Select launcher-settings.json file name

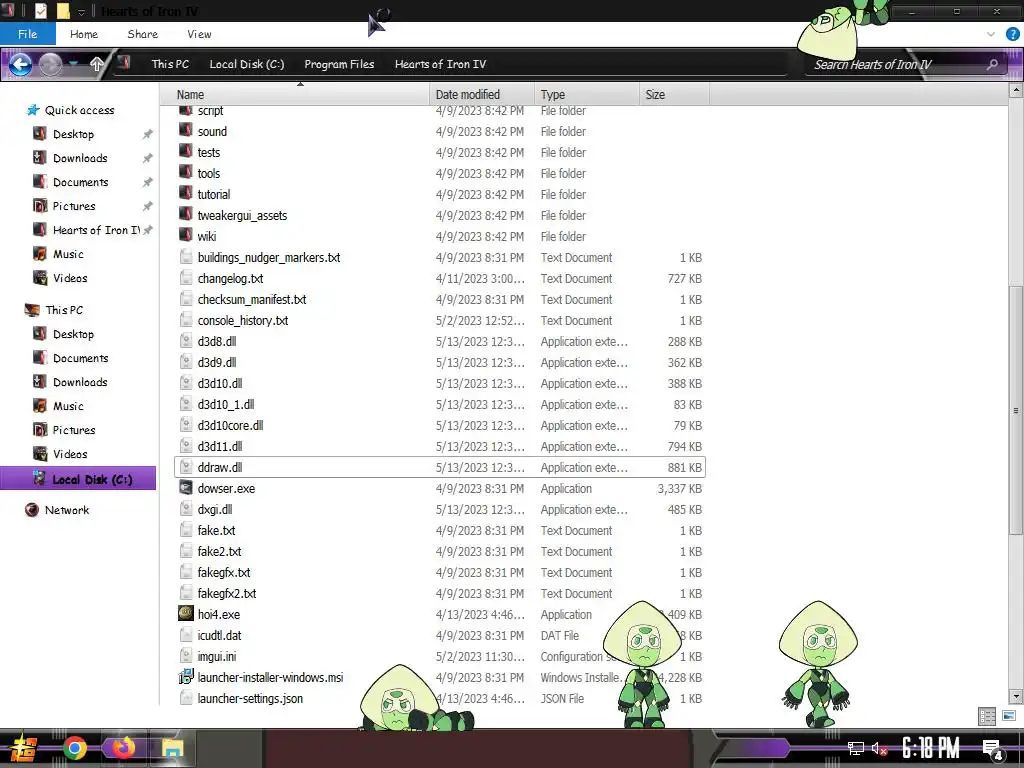pos(250,698)
